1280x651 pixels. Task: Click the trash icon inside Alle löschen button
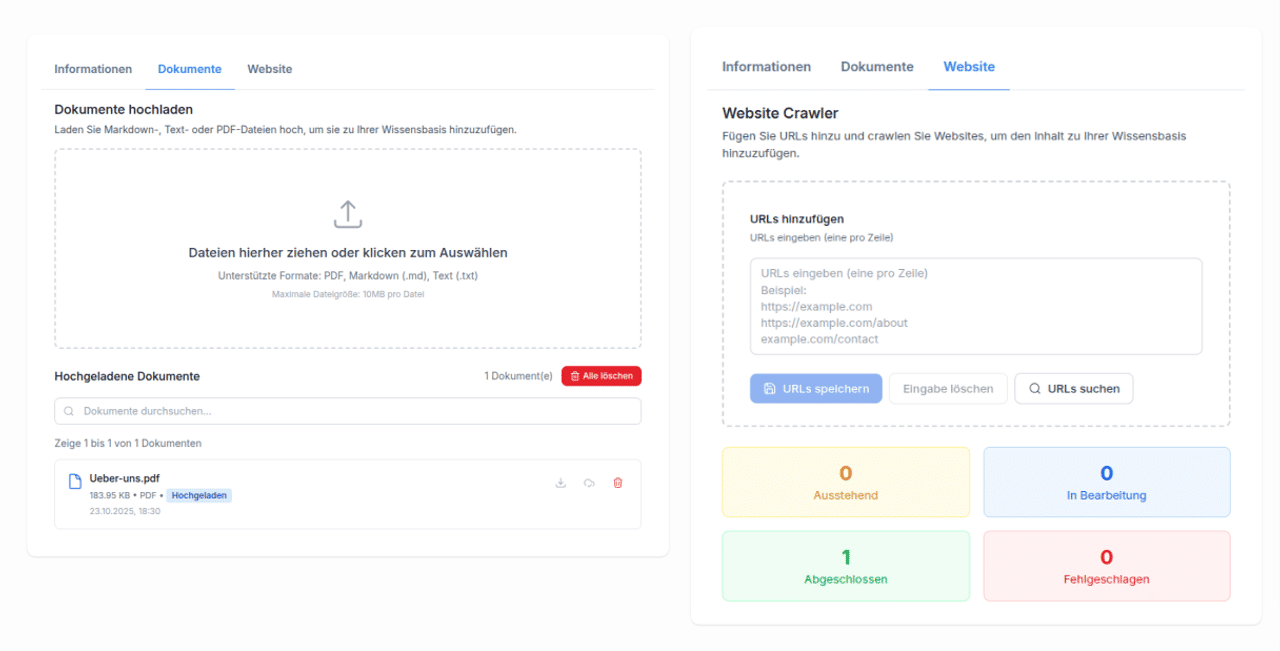(575, 375)
